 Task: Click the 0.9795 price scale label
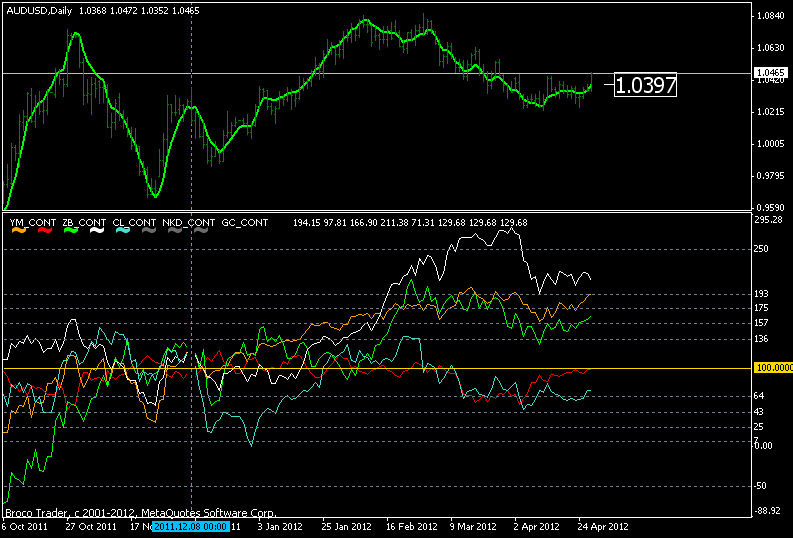[770, 176]
